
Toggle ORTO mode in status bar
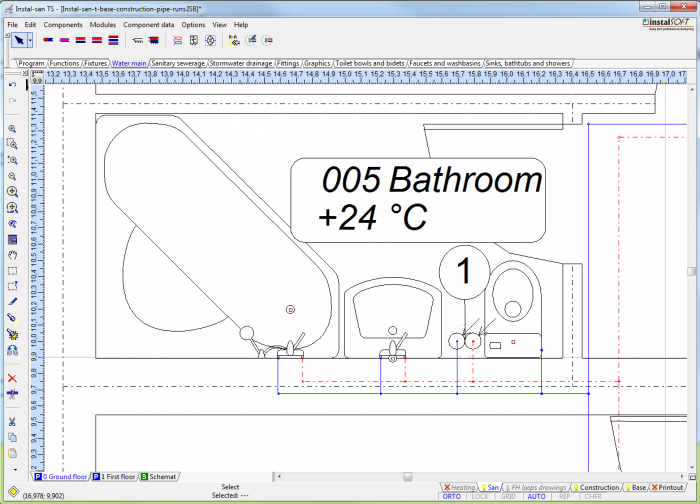pyautogui.click(x=452, y=496)
